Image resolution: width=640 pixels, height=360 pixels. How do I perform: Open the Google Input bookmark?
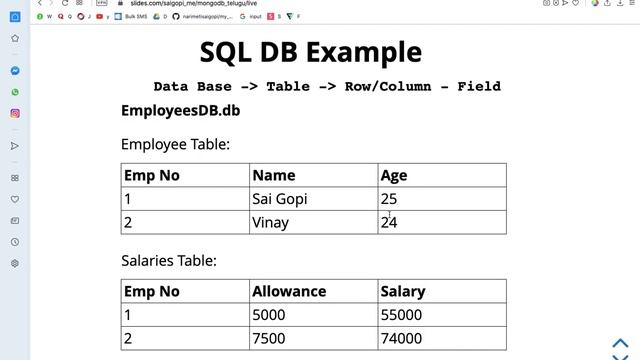coord(250,17)
